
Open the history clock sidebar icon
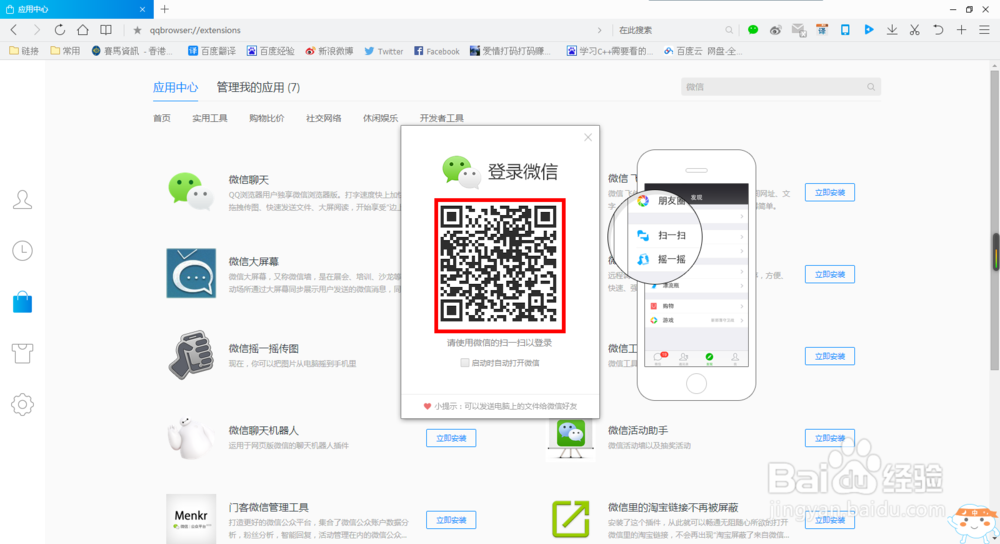tap(22, 251)
